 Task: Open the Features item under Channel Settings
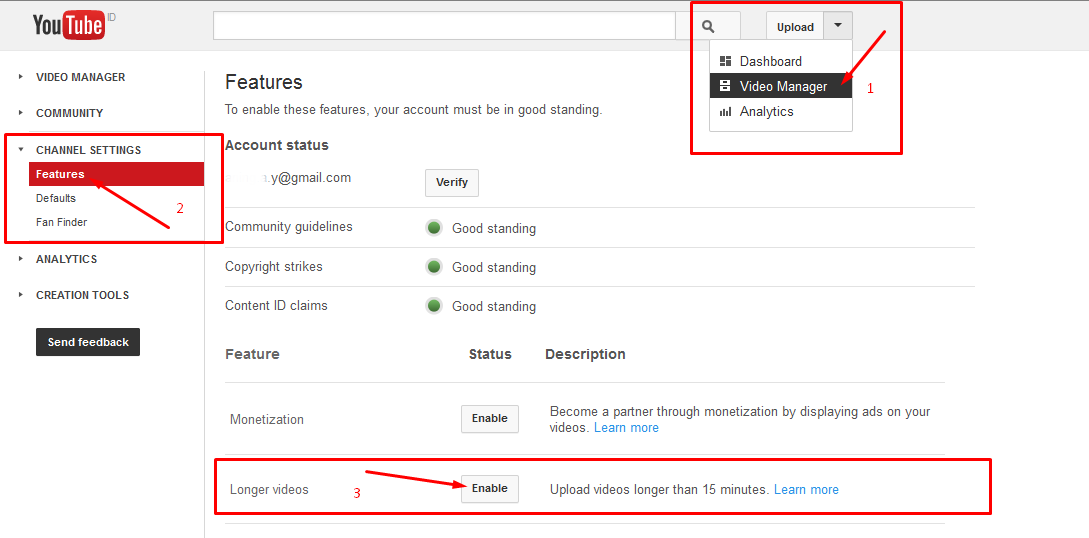pos(116,174)
